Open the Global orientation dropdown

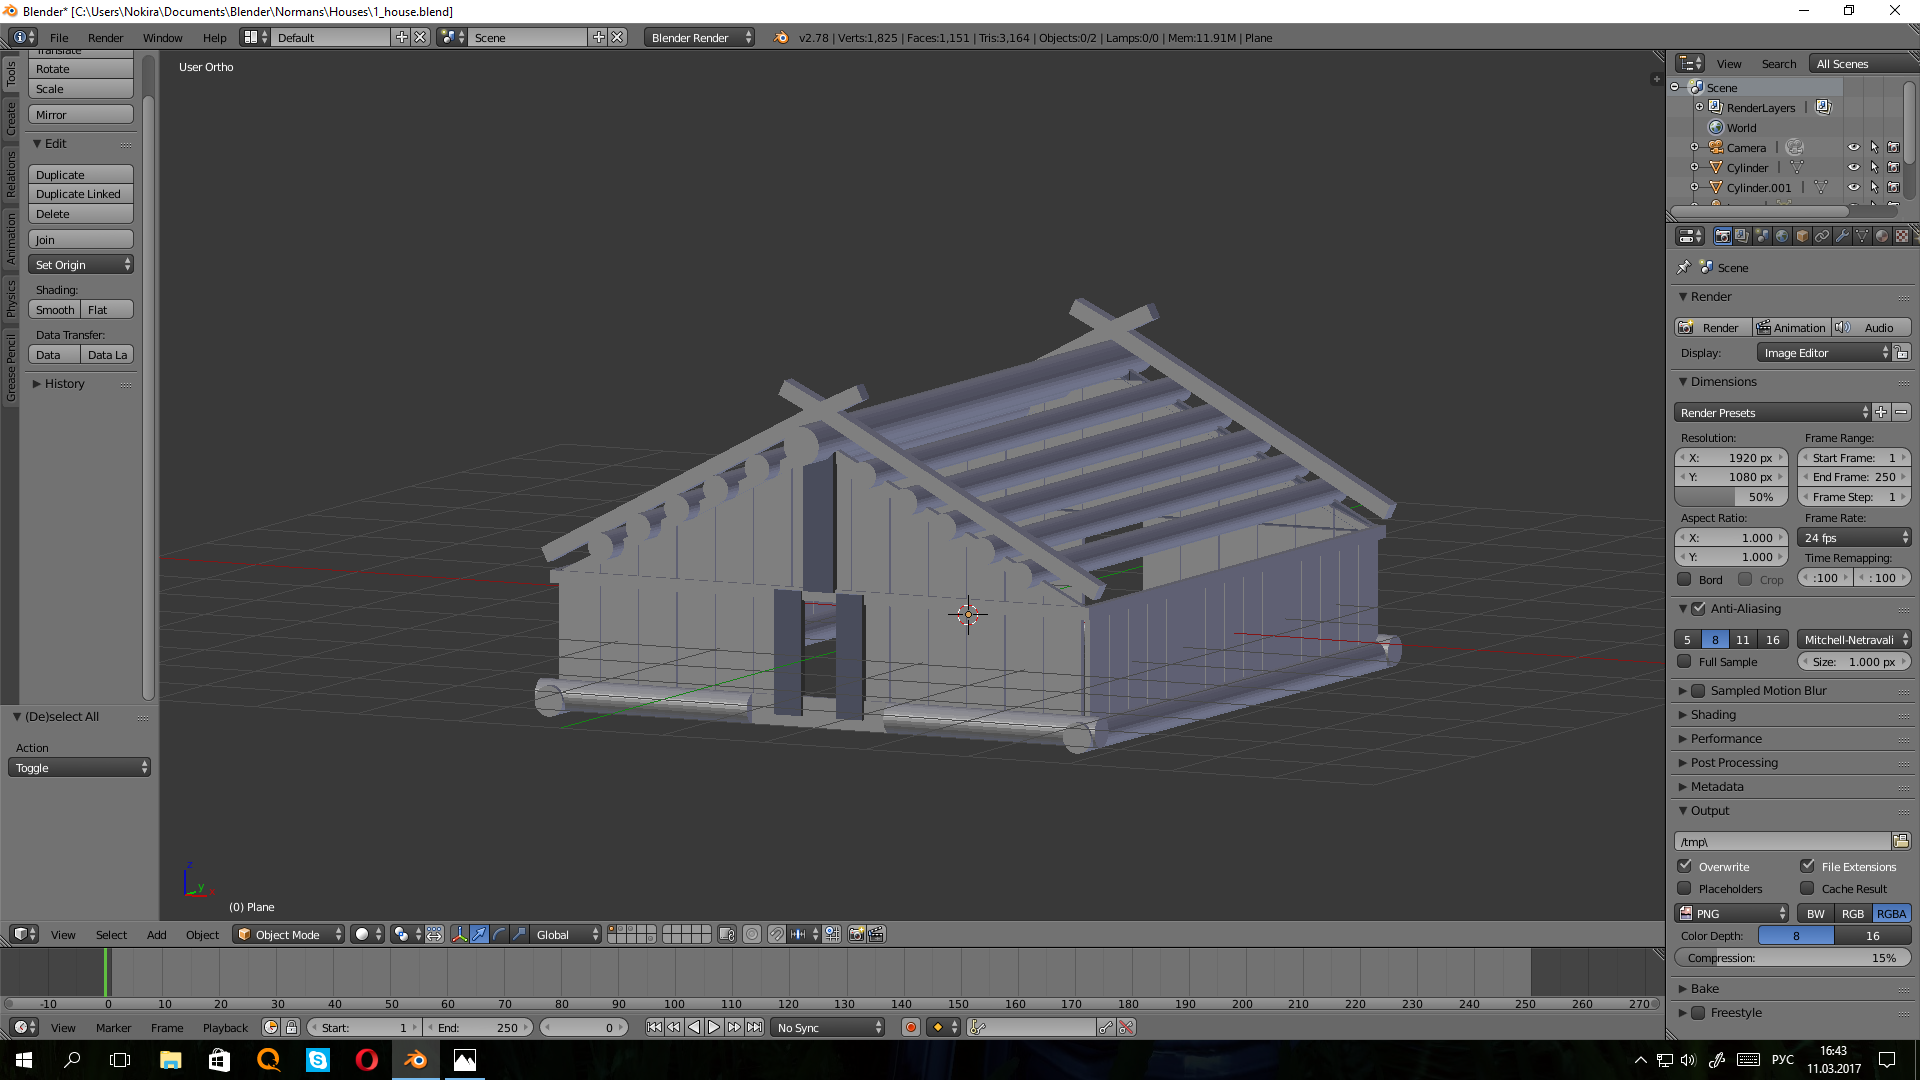(565, 934)
